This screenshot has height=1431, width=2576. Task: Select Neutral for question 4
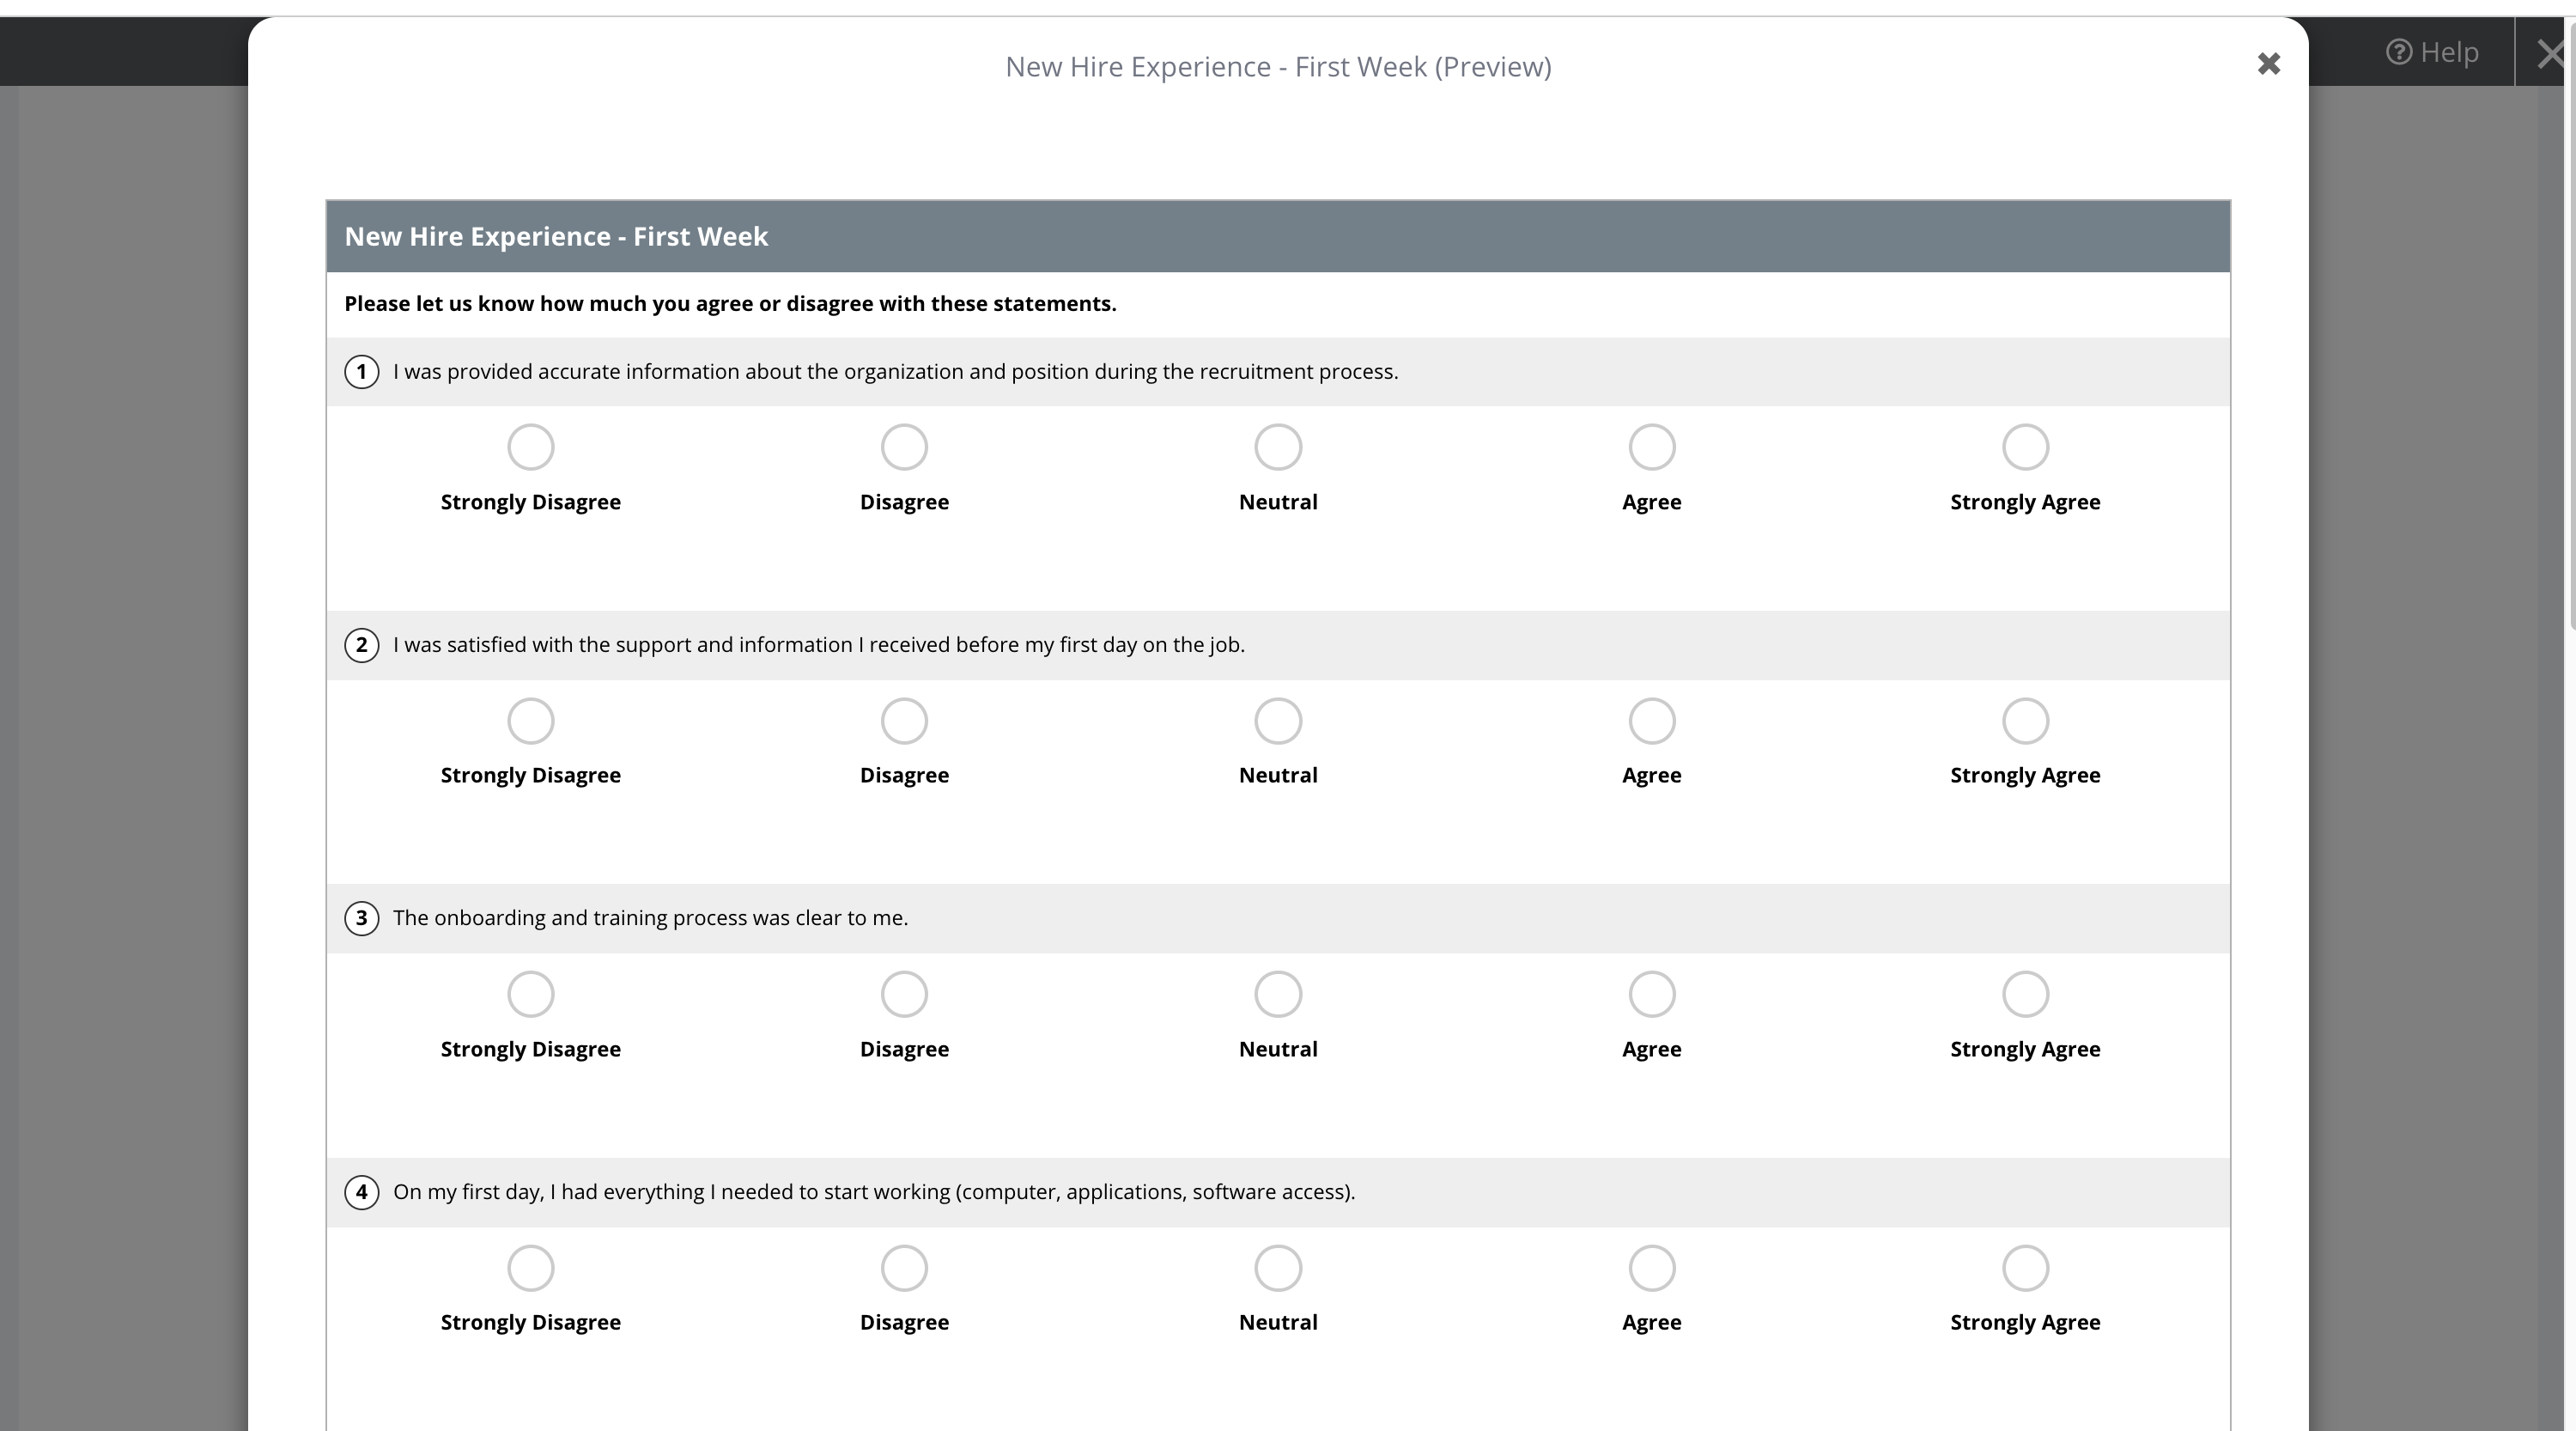(x=1278, y=1268)
